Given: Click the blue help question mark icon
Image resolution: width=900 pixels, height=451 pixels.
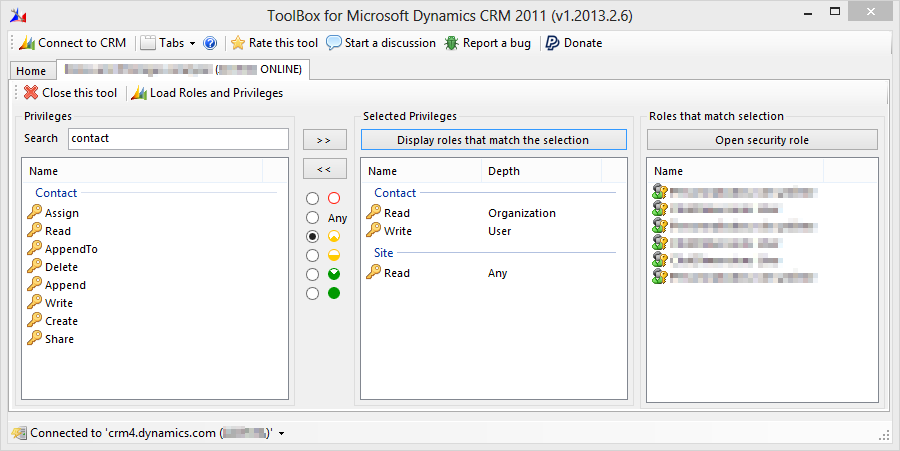Looking at the screenshot, I should click(210, 43).
